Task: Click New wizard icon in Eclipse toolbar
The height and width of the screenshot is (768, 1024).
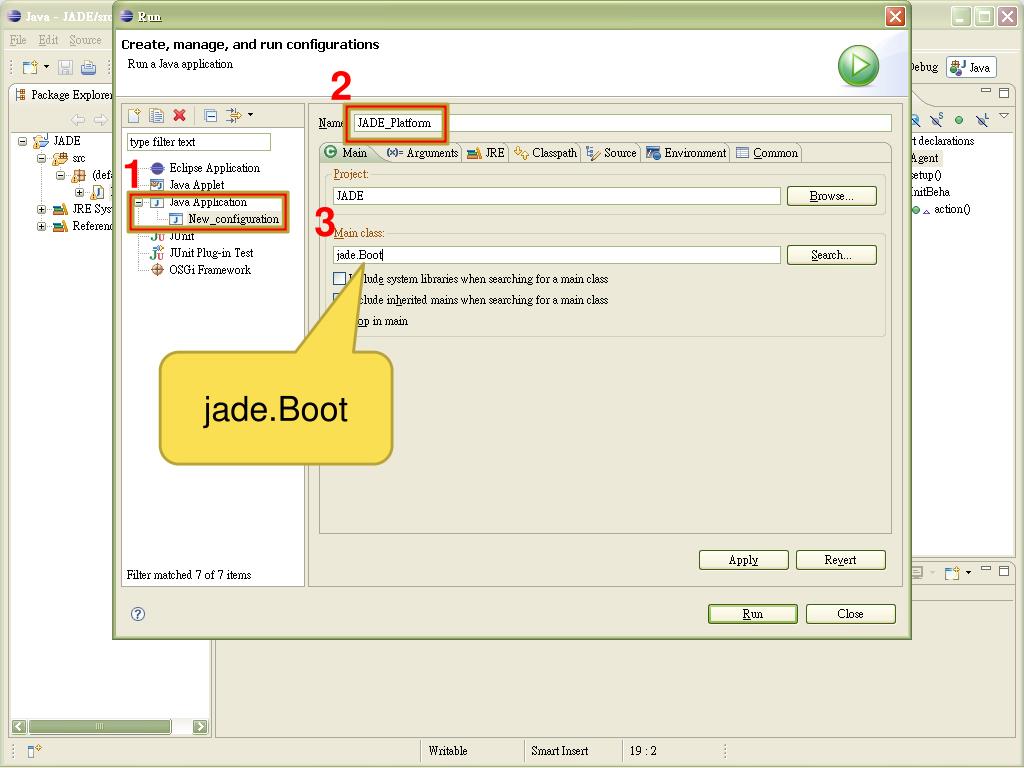Action: [x=30, y=67]
